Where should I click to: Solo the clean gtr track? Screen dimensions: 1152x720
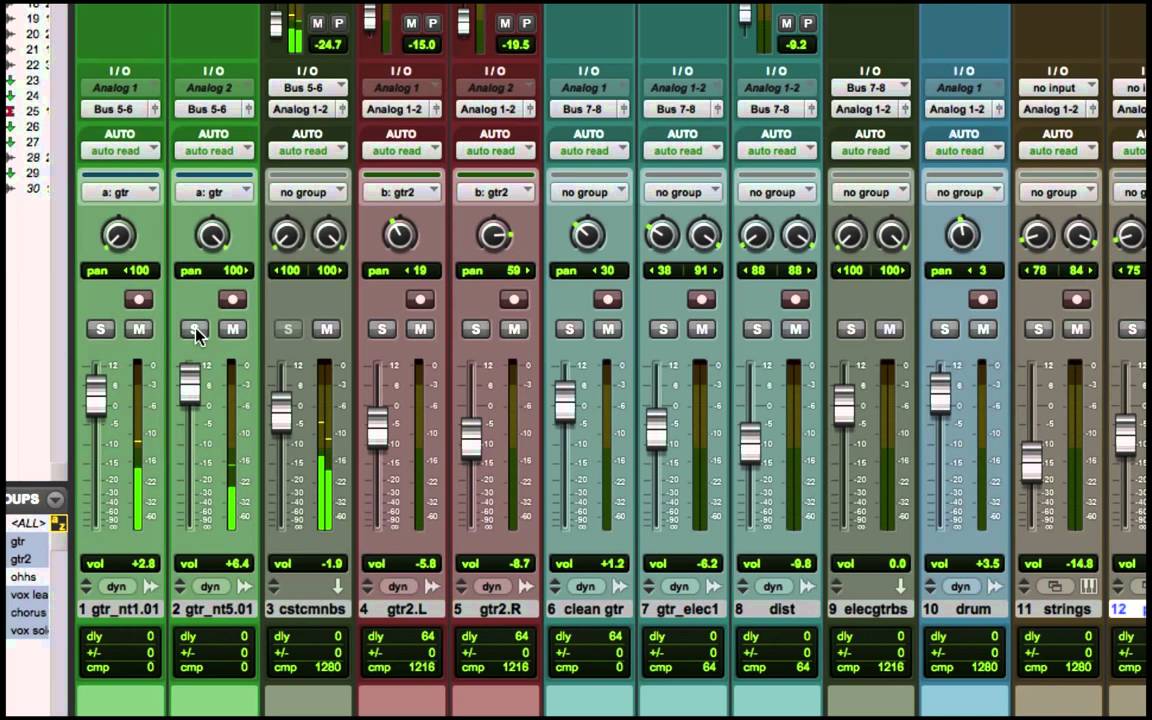(x=569, y=329)
